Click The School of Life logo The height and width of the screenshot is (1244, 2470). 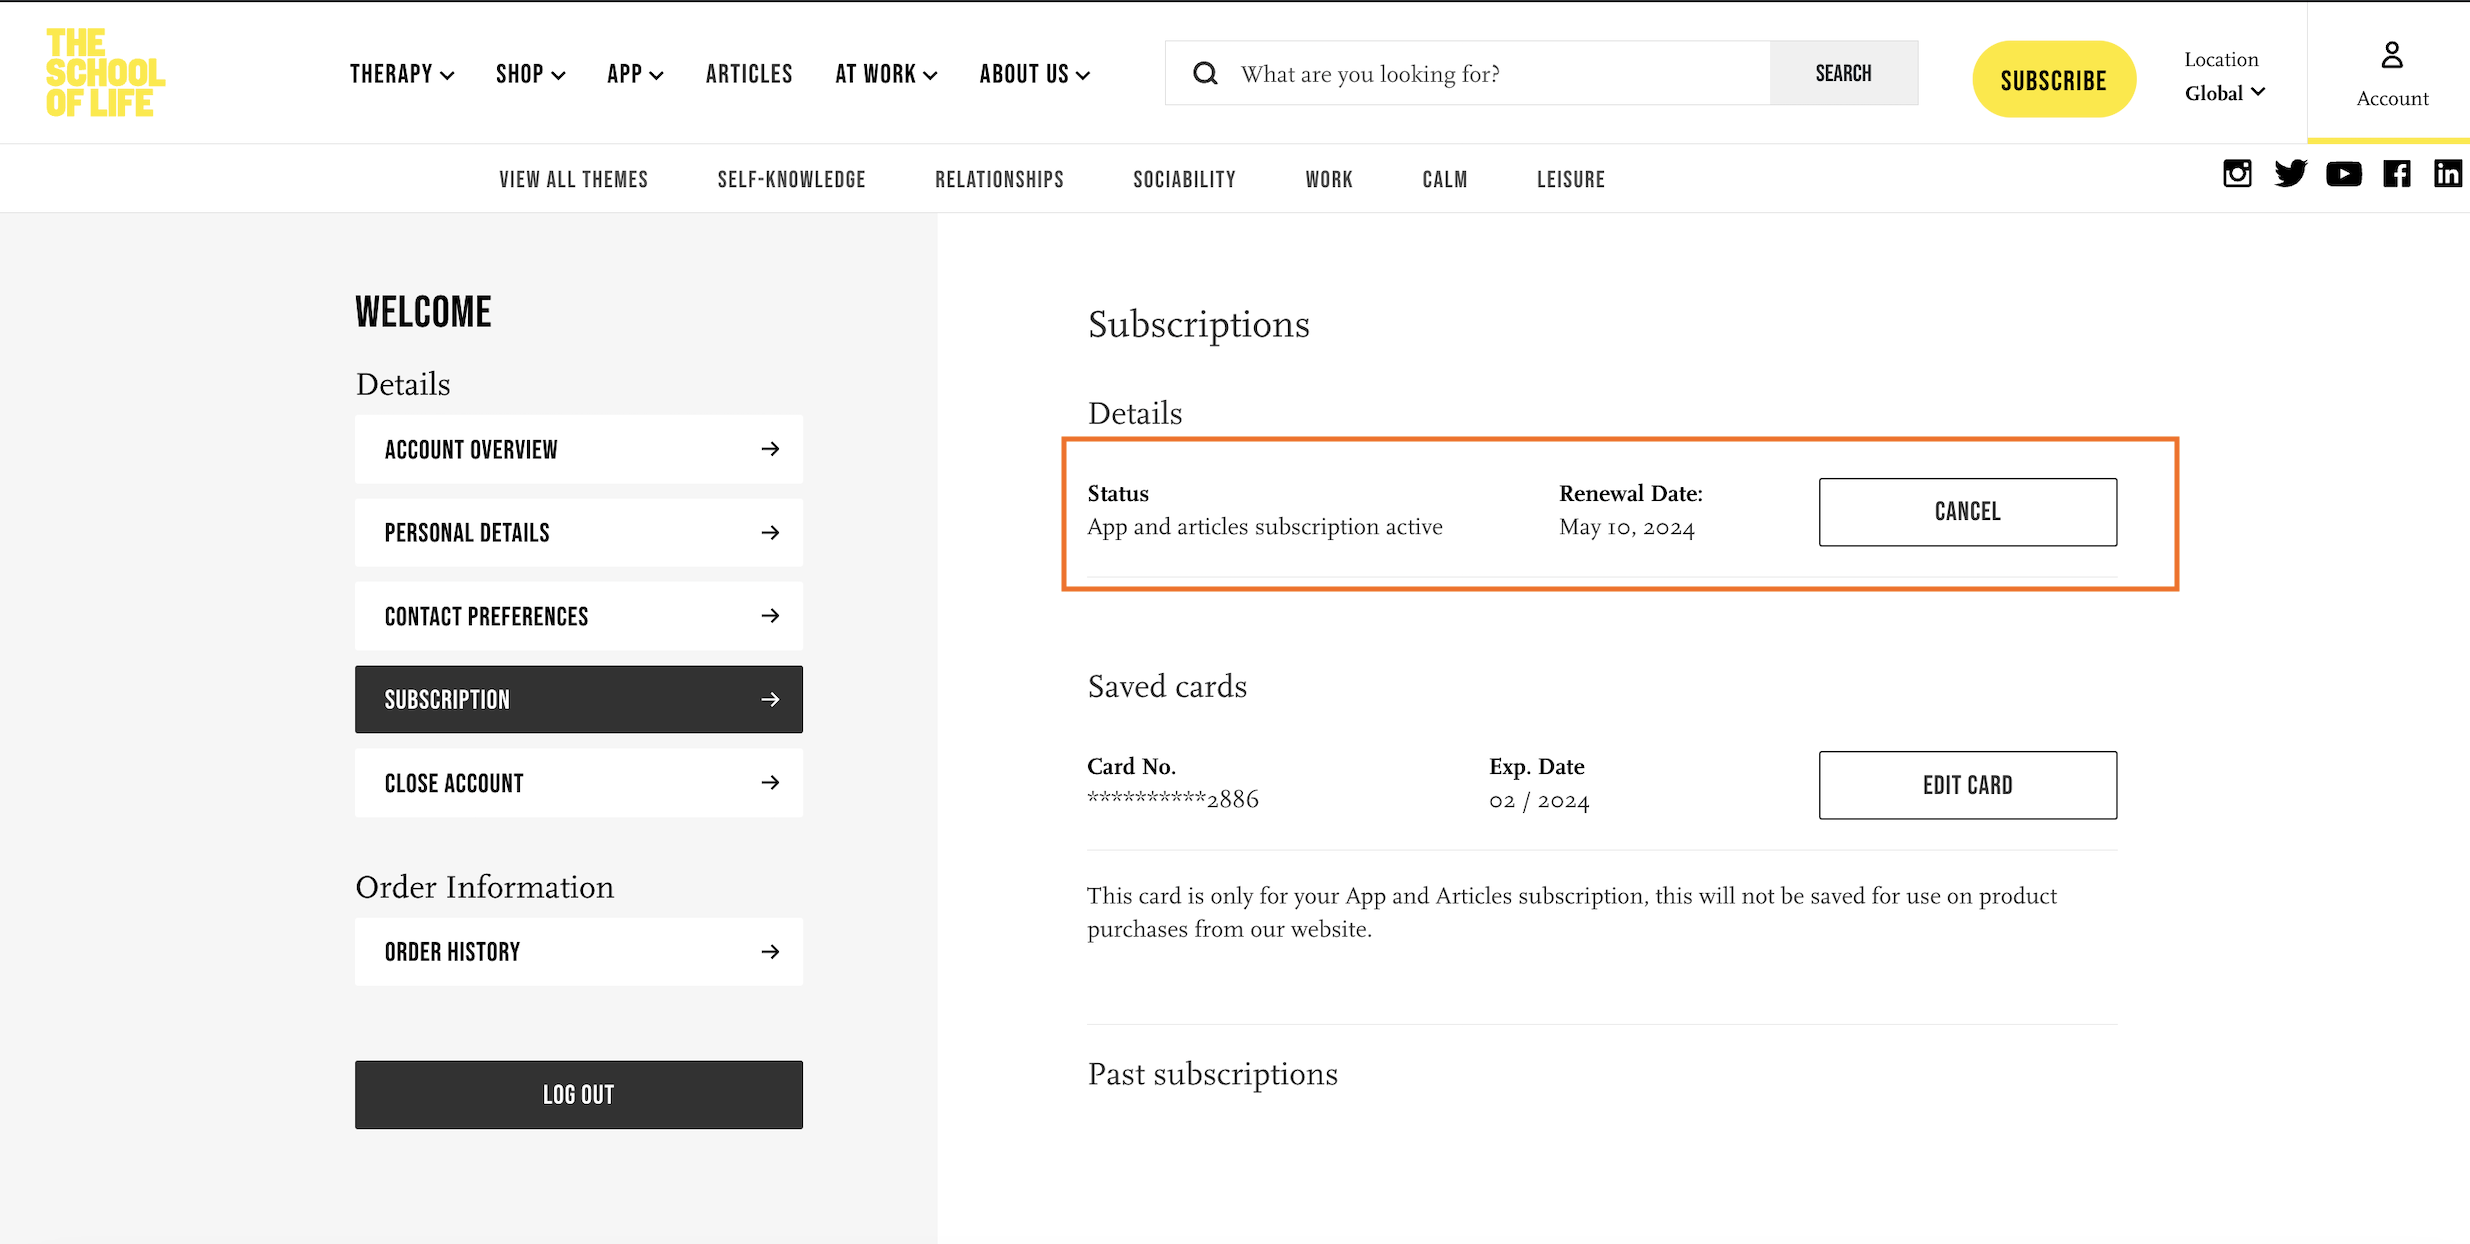click(105, 73)
